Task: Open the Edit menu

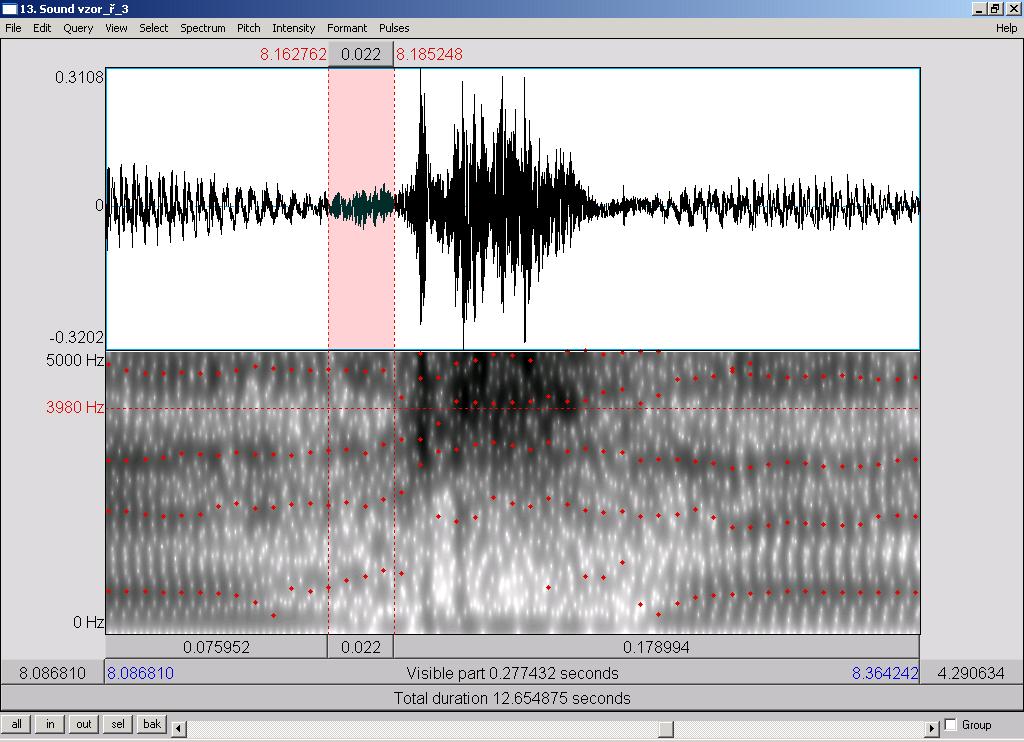Action: [x=42, y=28]
